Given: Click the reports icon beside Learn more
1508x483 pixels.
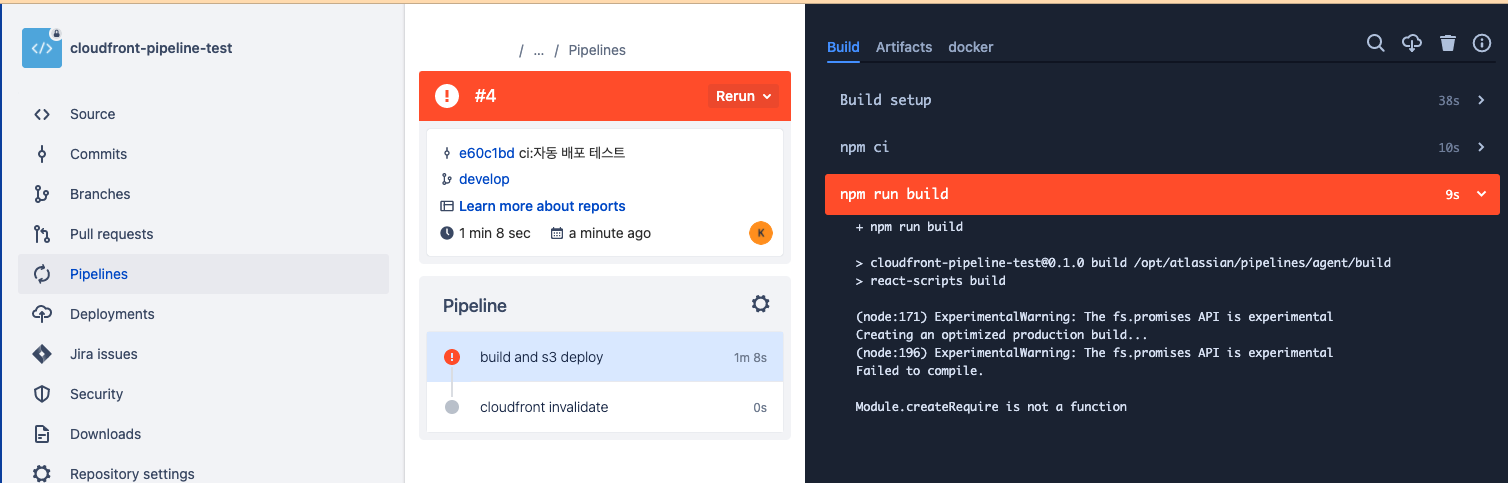Looking at the screenshot, I should coord(447,206).
